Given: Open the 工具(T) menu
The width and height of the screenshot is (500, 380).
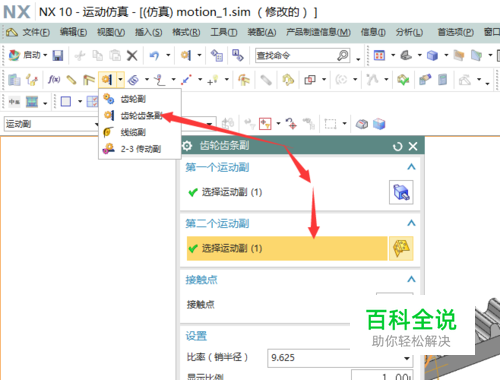Looking at the screenshot, I should (224, 32).
